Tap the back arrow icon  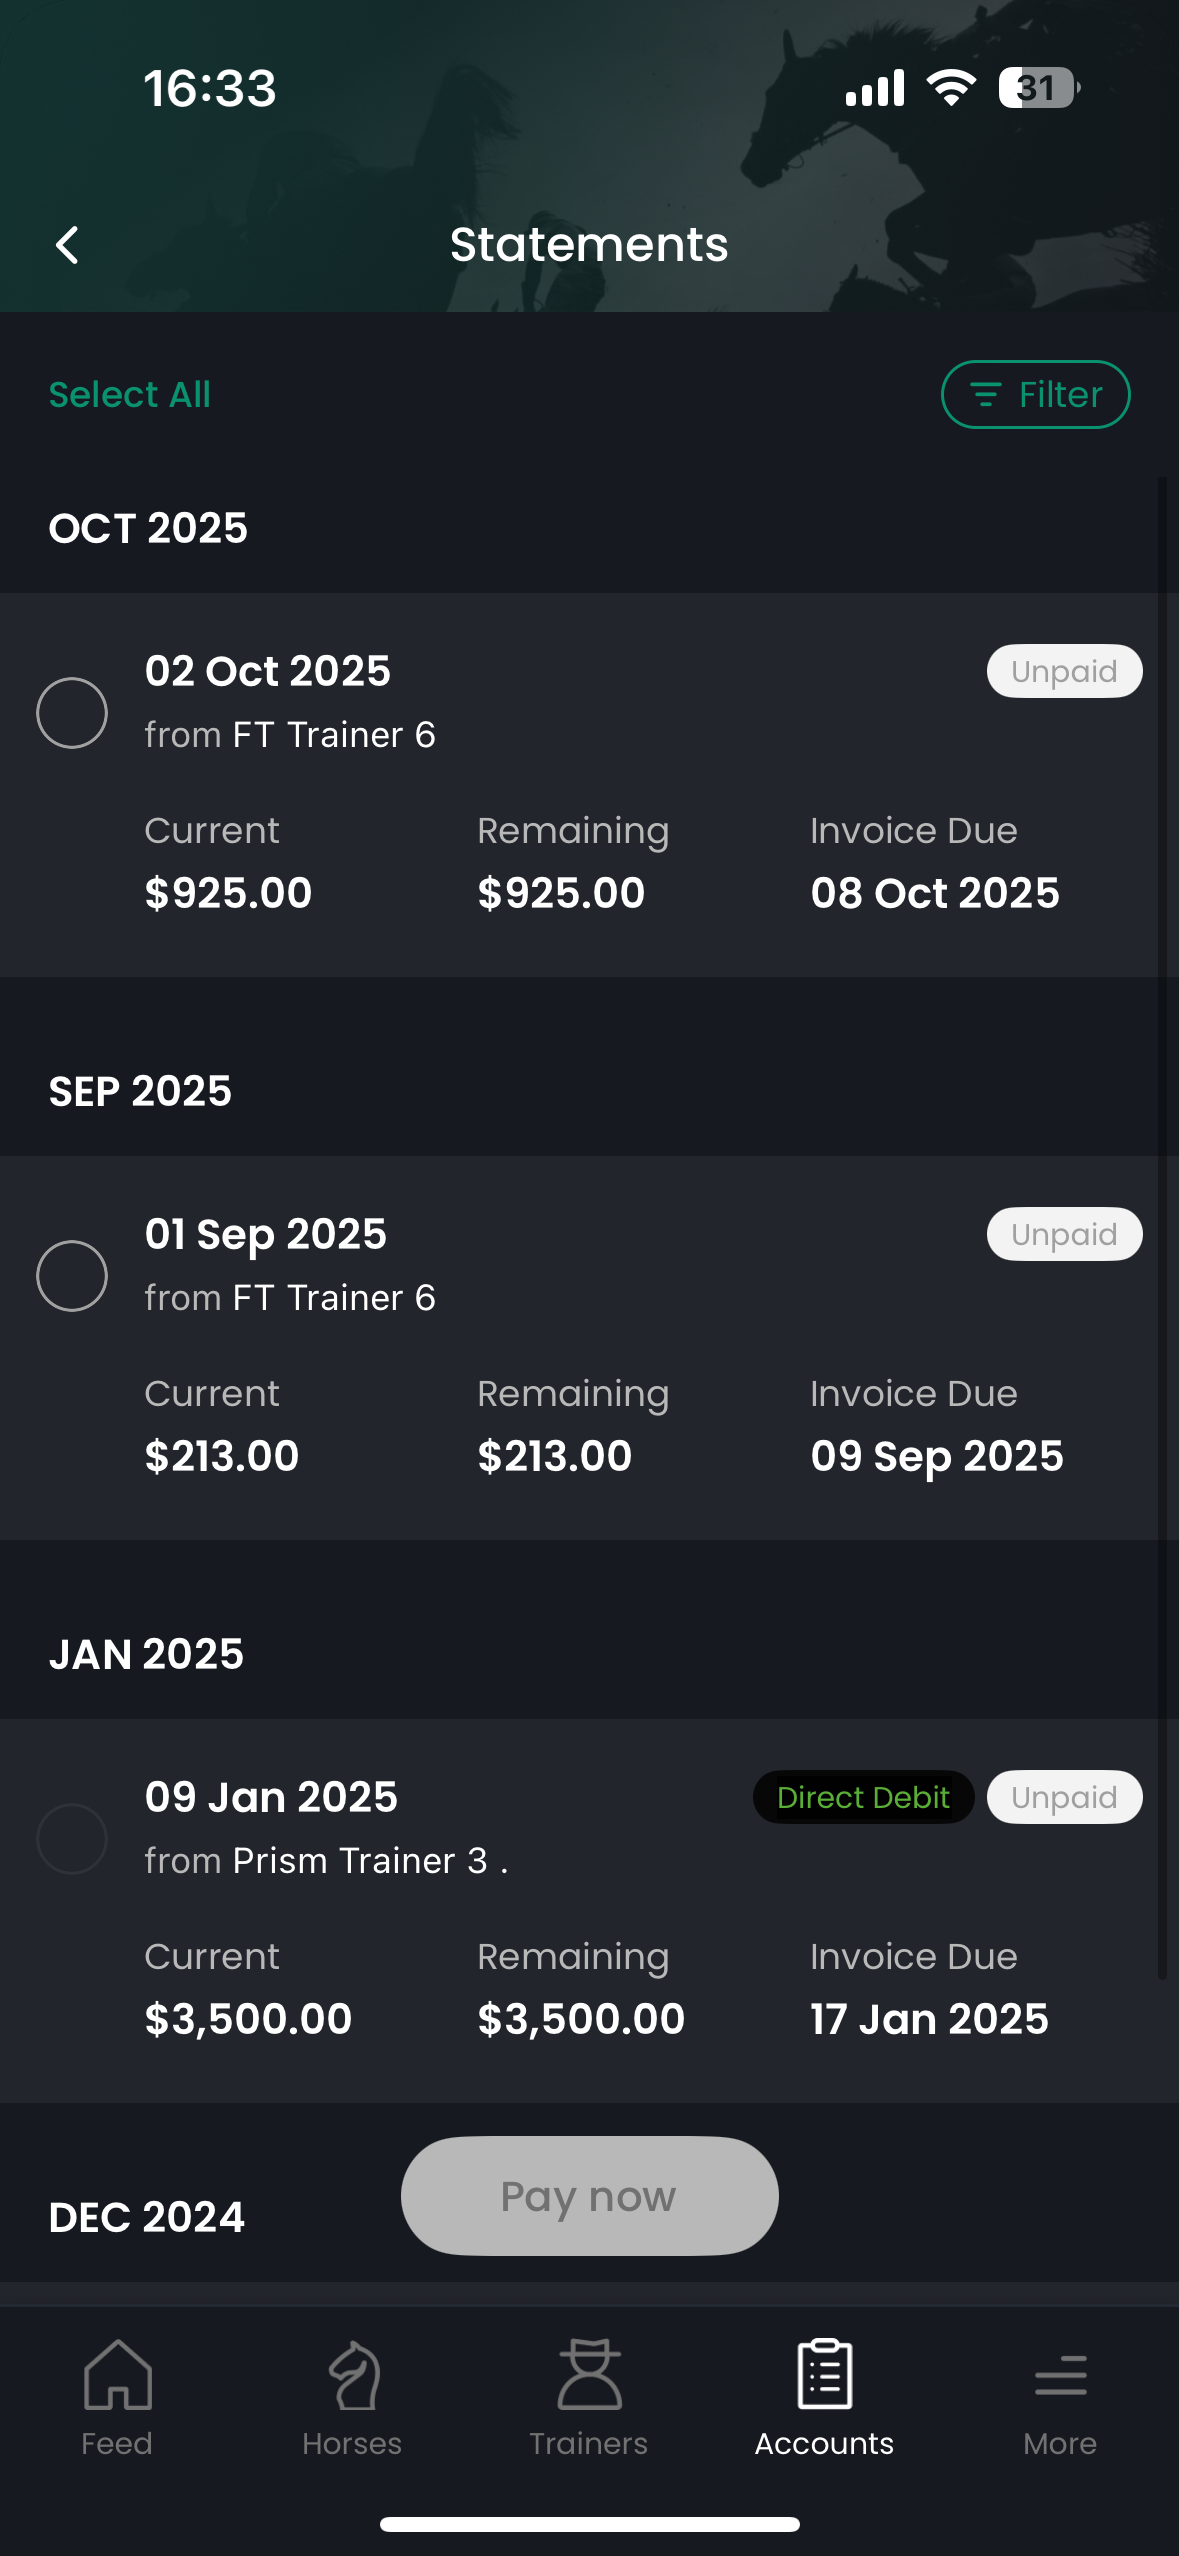click(67, 245)
